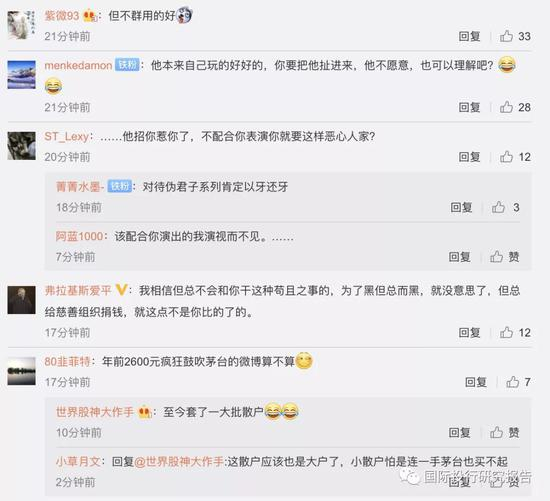This screenshot has width=550, height=501.
Task: Like the comment by 紫微93
Action: (506, 36)
